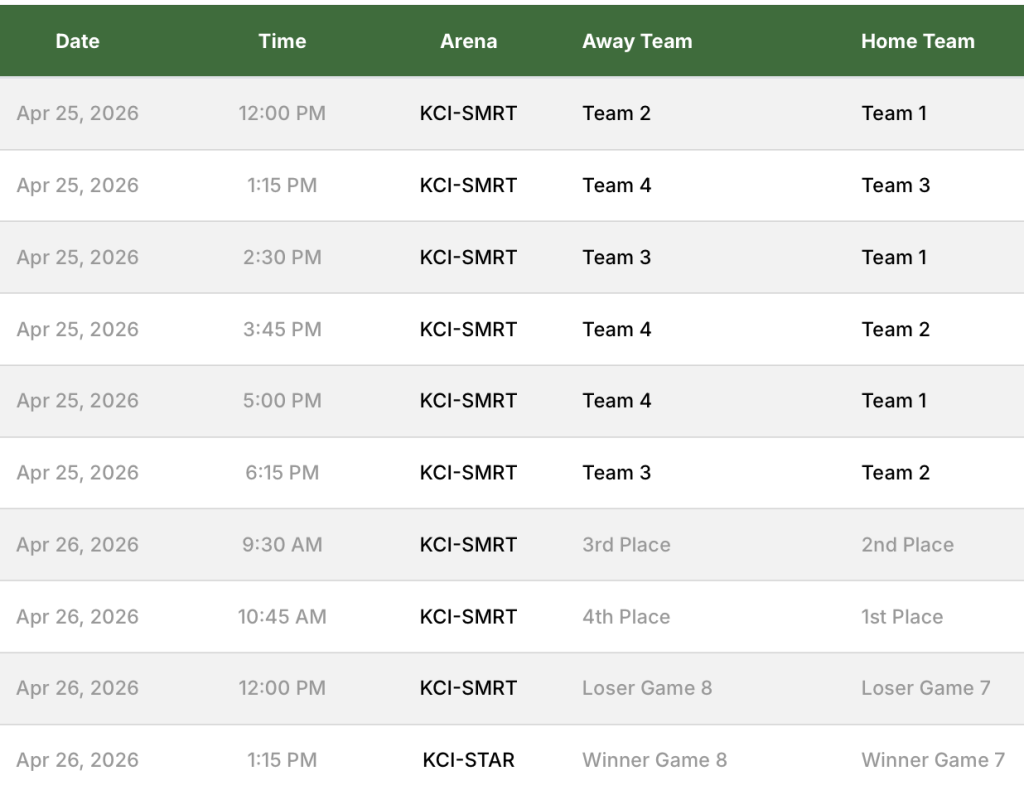Click KCI-SMRT arena in the 9:30 AM row

tap(468, 545)
